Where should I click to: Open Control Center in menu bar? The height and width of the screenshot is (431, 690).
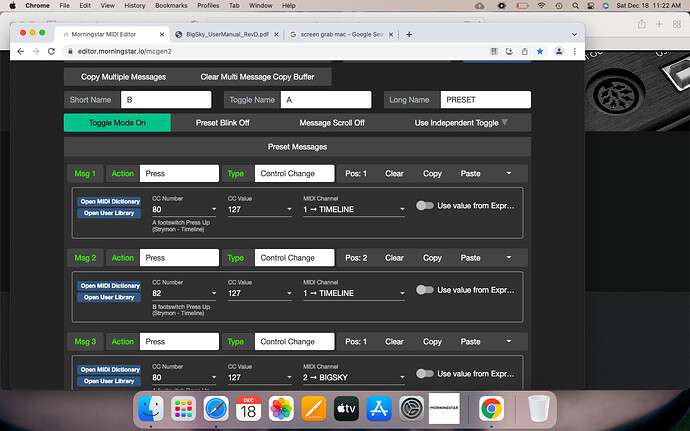pos(591,6)
